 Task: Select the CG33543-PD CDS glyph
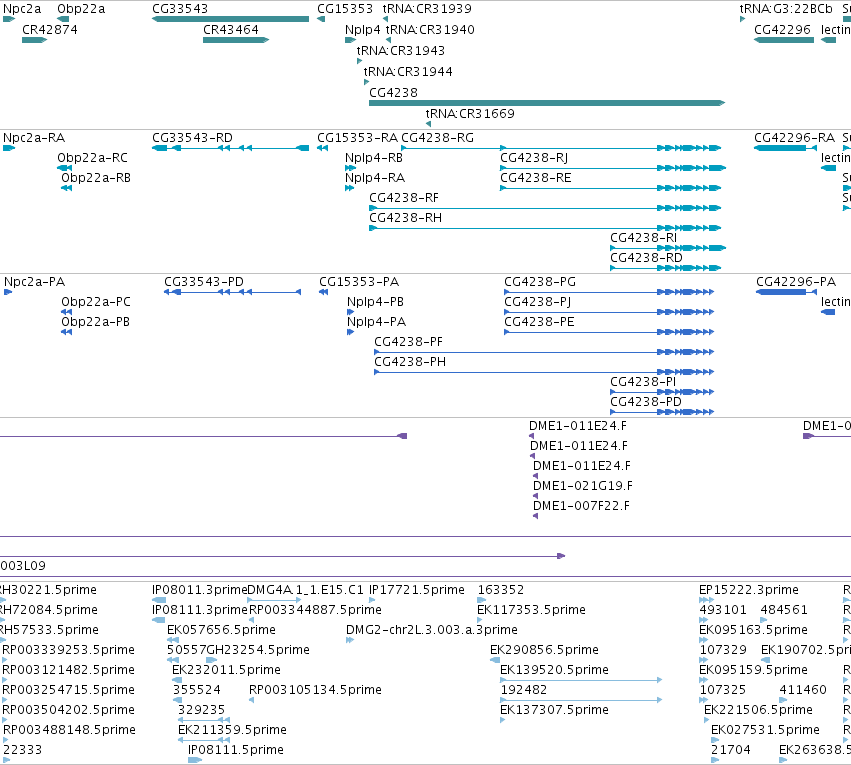tap(232, 292)
